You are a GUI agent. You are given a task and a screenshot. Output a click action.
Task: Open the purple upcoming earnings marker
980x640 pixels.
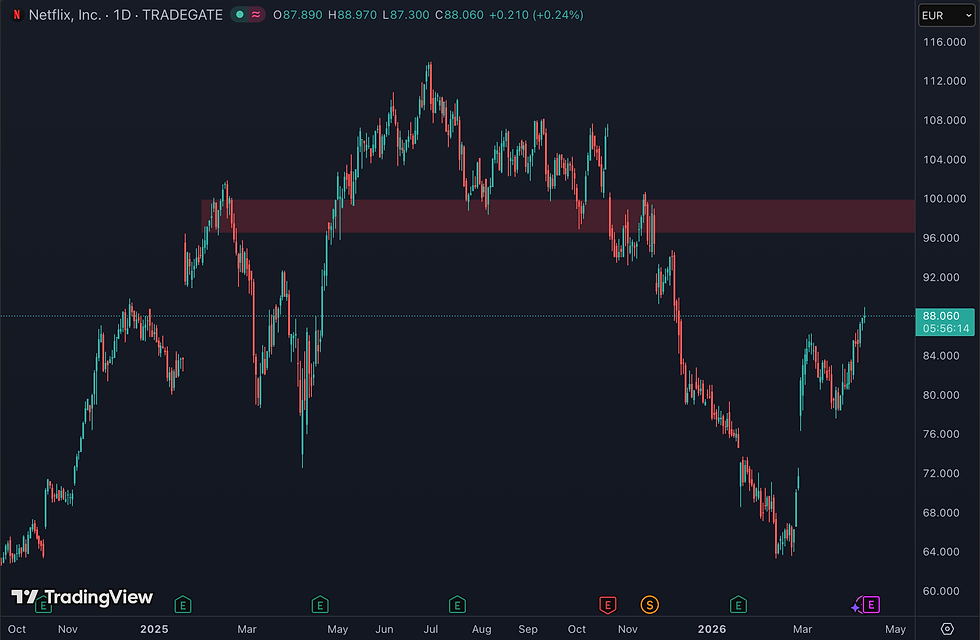coord(871,604)
